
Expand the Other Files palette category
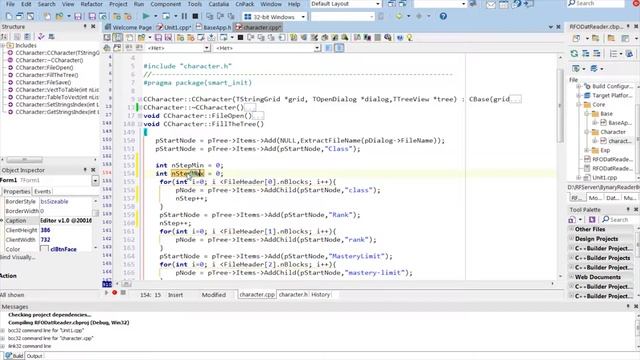click(x=572, y=229)
